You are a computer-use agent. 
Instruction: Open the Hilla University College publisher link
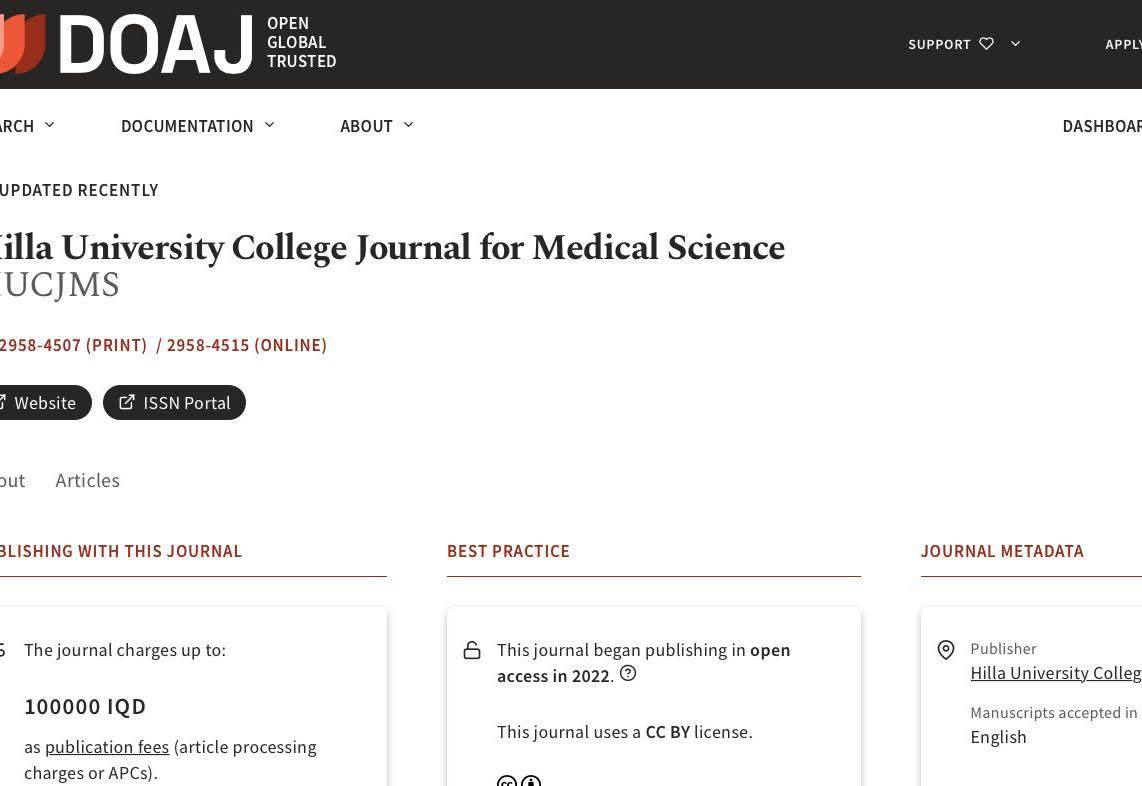tap(1055, 673)
